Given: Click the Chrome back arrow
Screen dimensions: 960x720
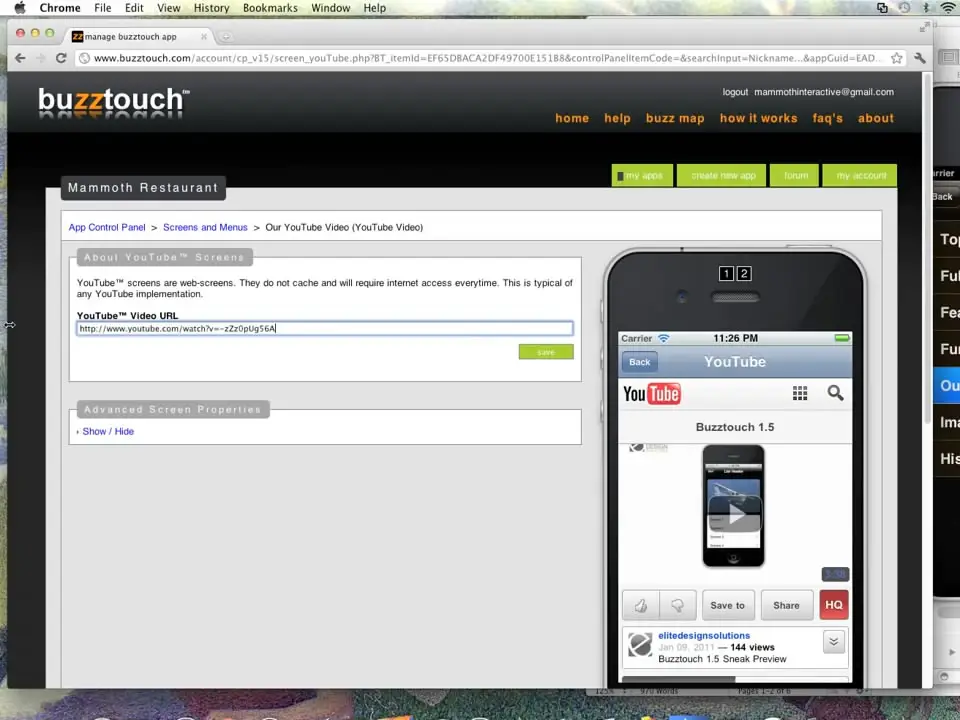Looking at the screenshot, I should [x=20, y=58].
